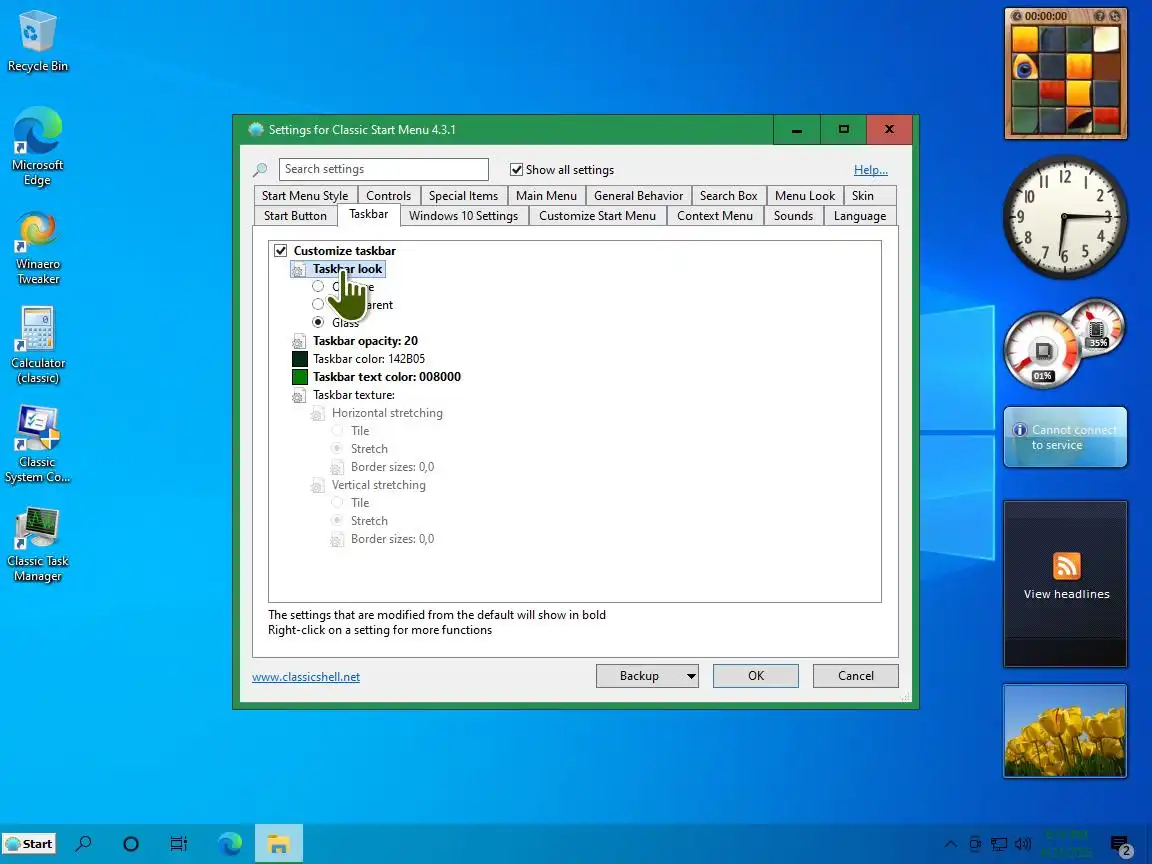Click the RSS feed headlines gadget icon
The image size is (1152, 864).
[1066, 566]
